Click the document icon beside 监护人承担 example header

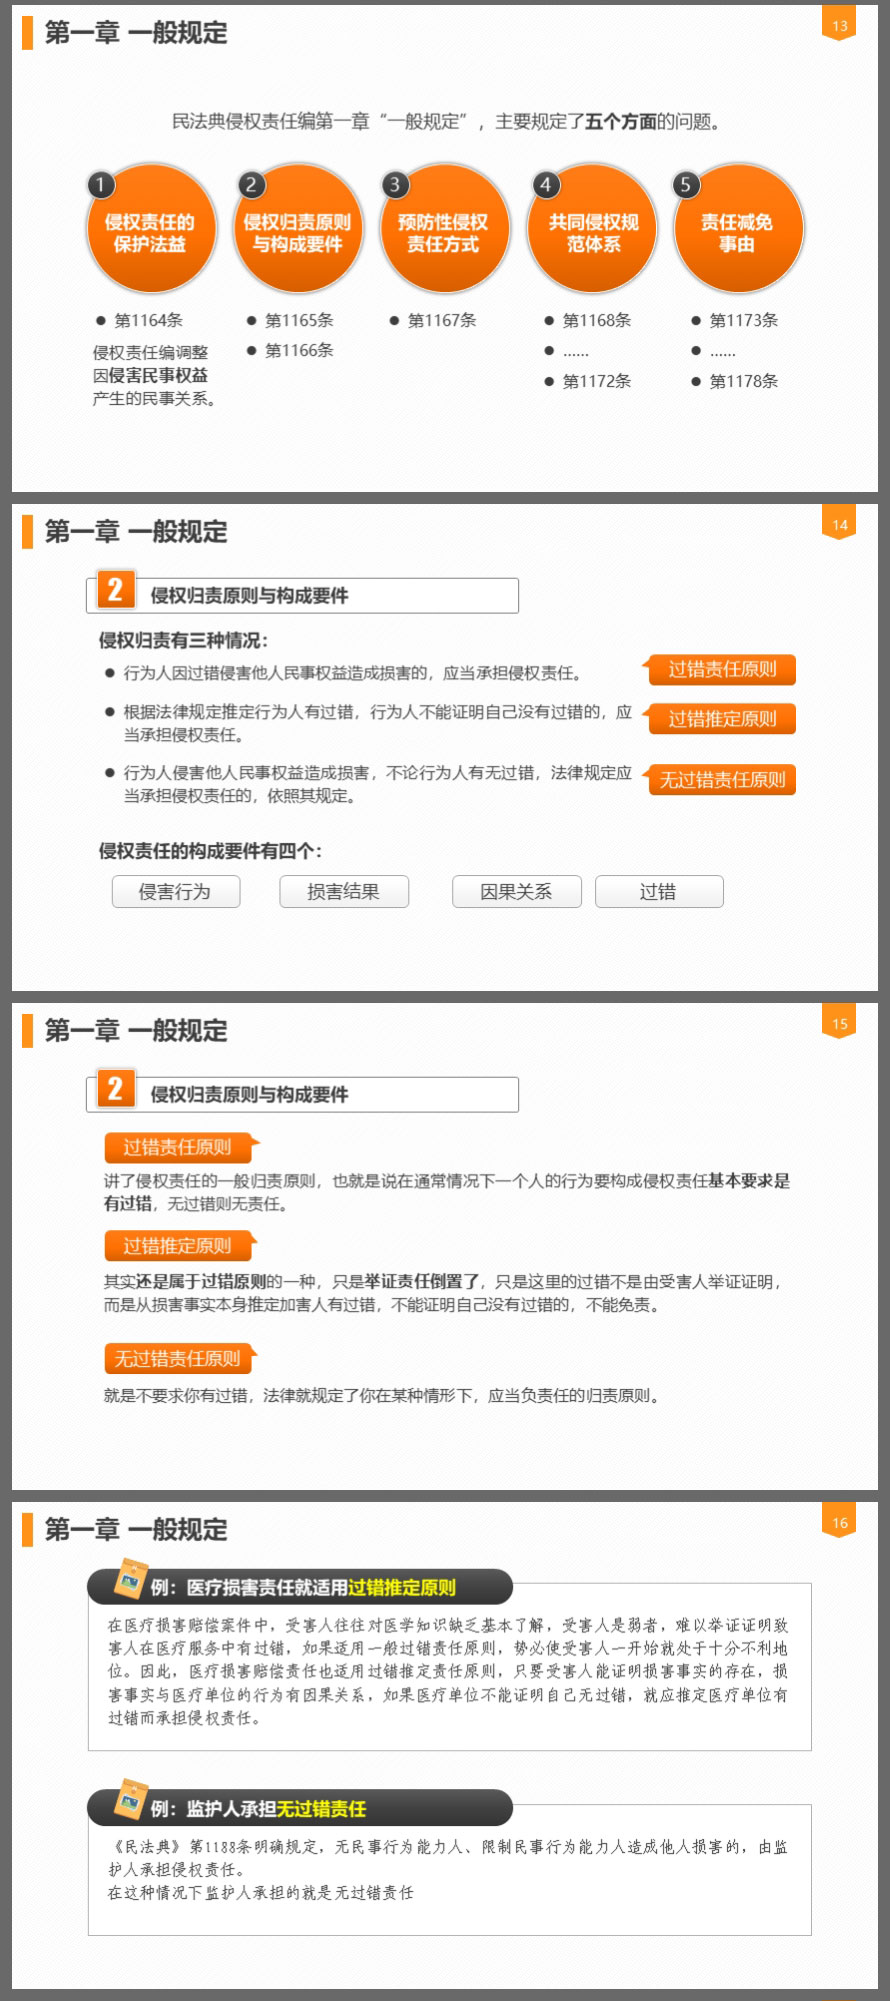tap(130, 1800)
